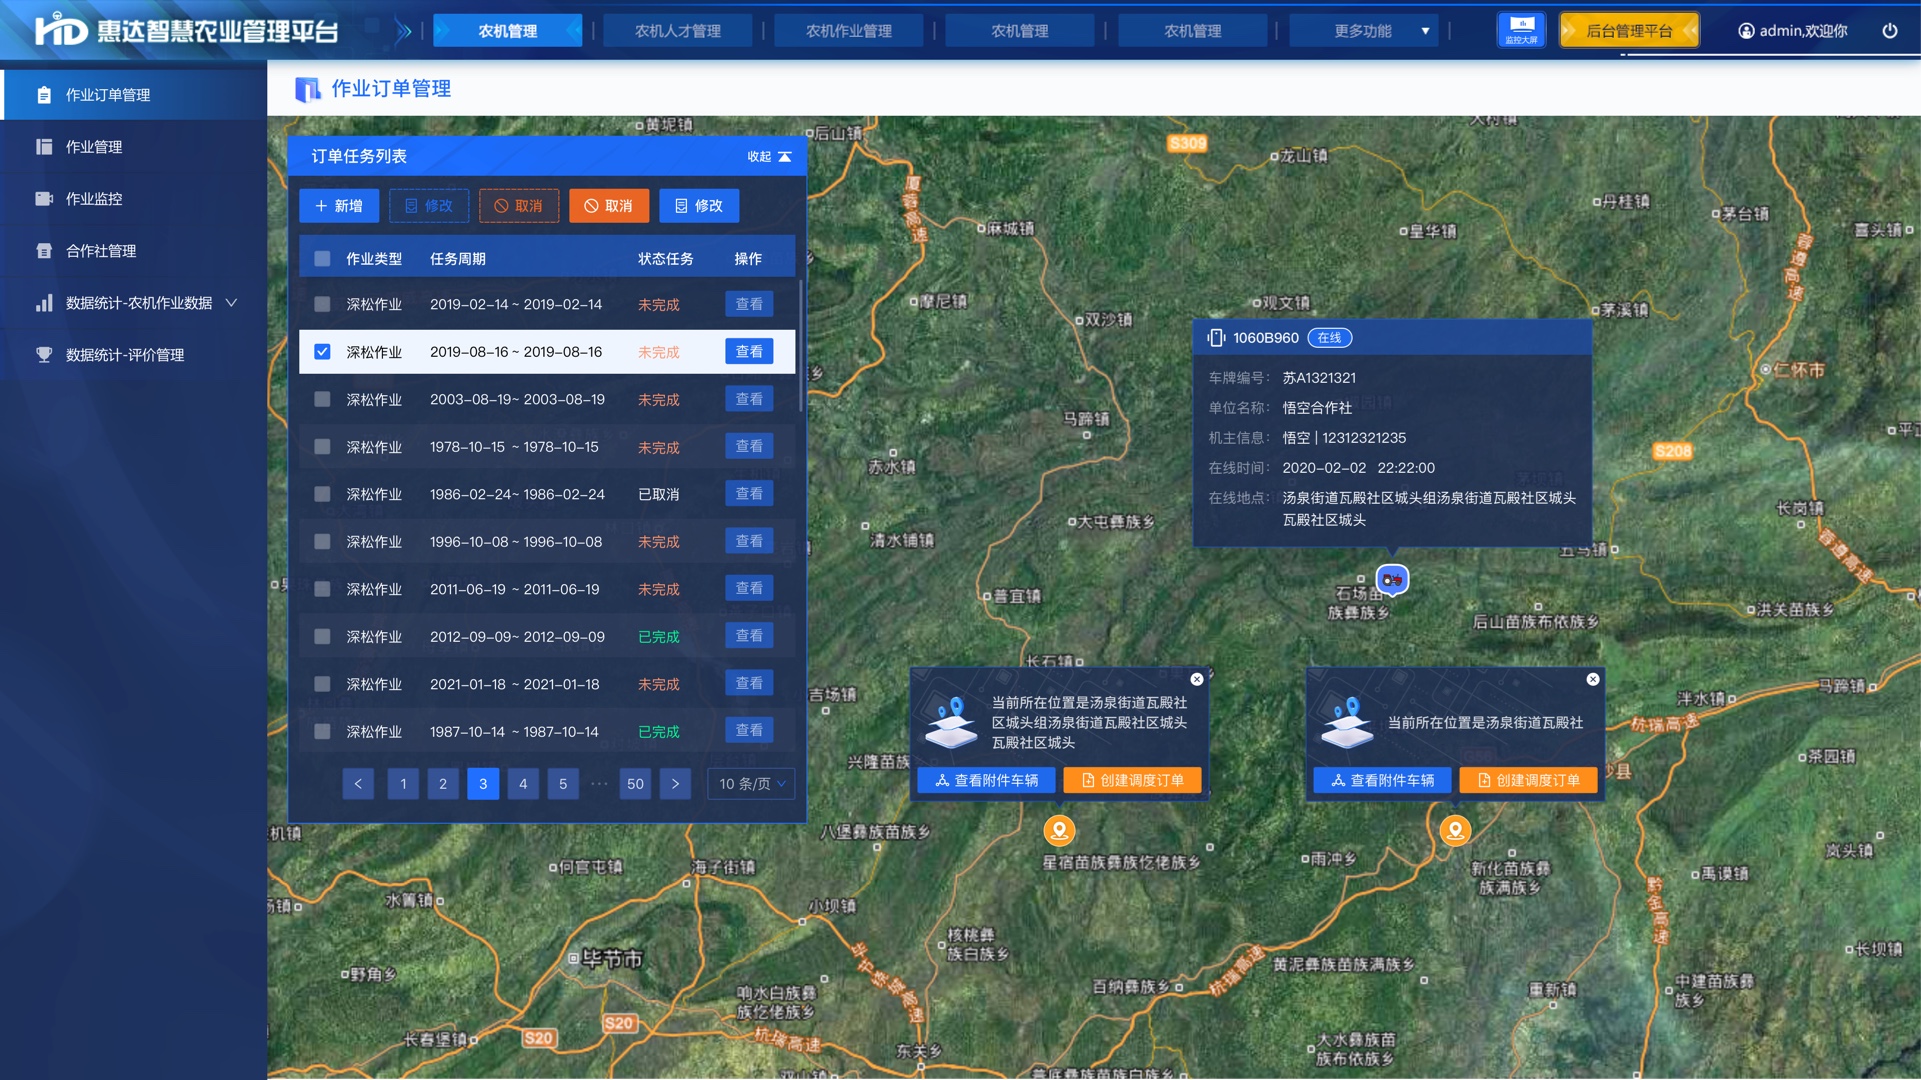Click the 作业订单管理 page title icon

tap(307, 89)
